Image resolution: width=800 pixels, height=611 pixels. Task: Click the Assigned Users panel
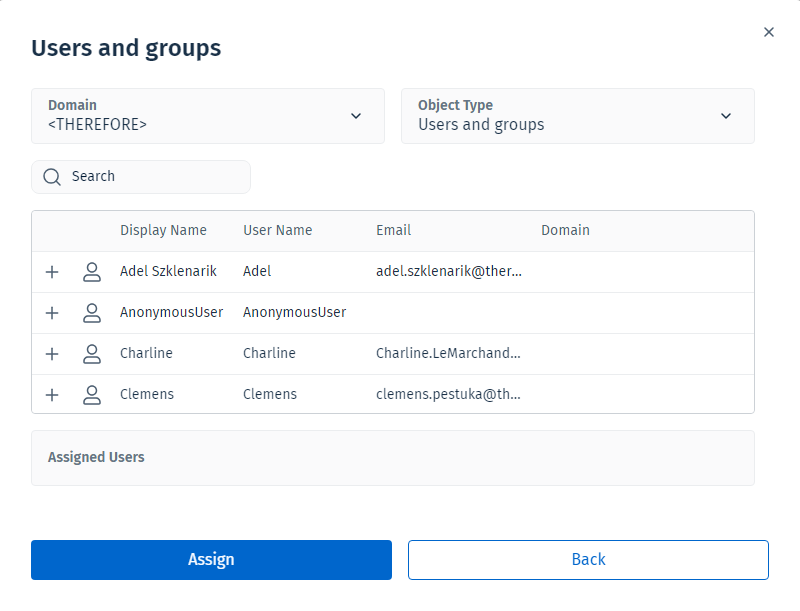(x=393, y=458)
